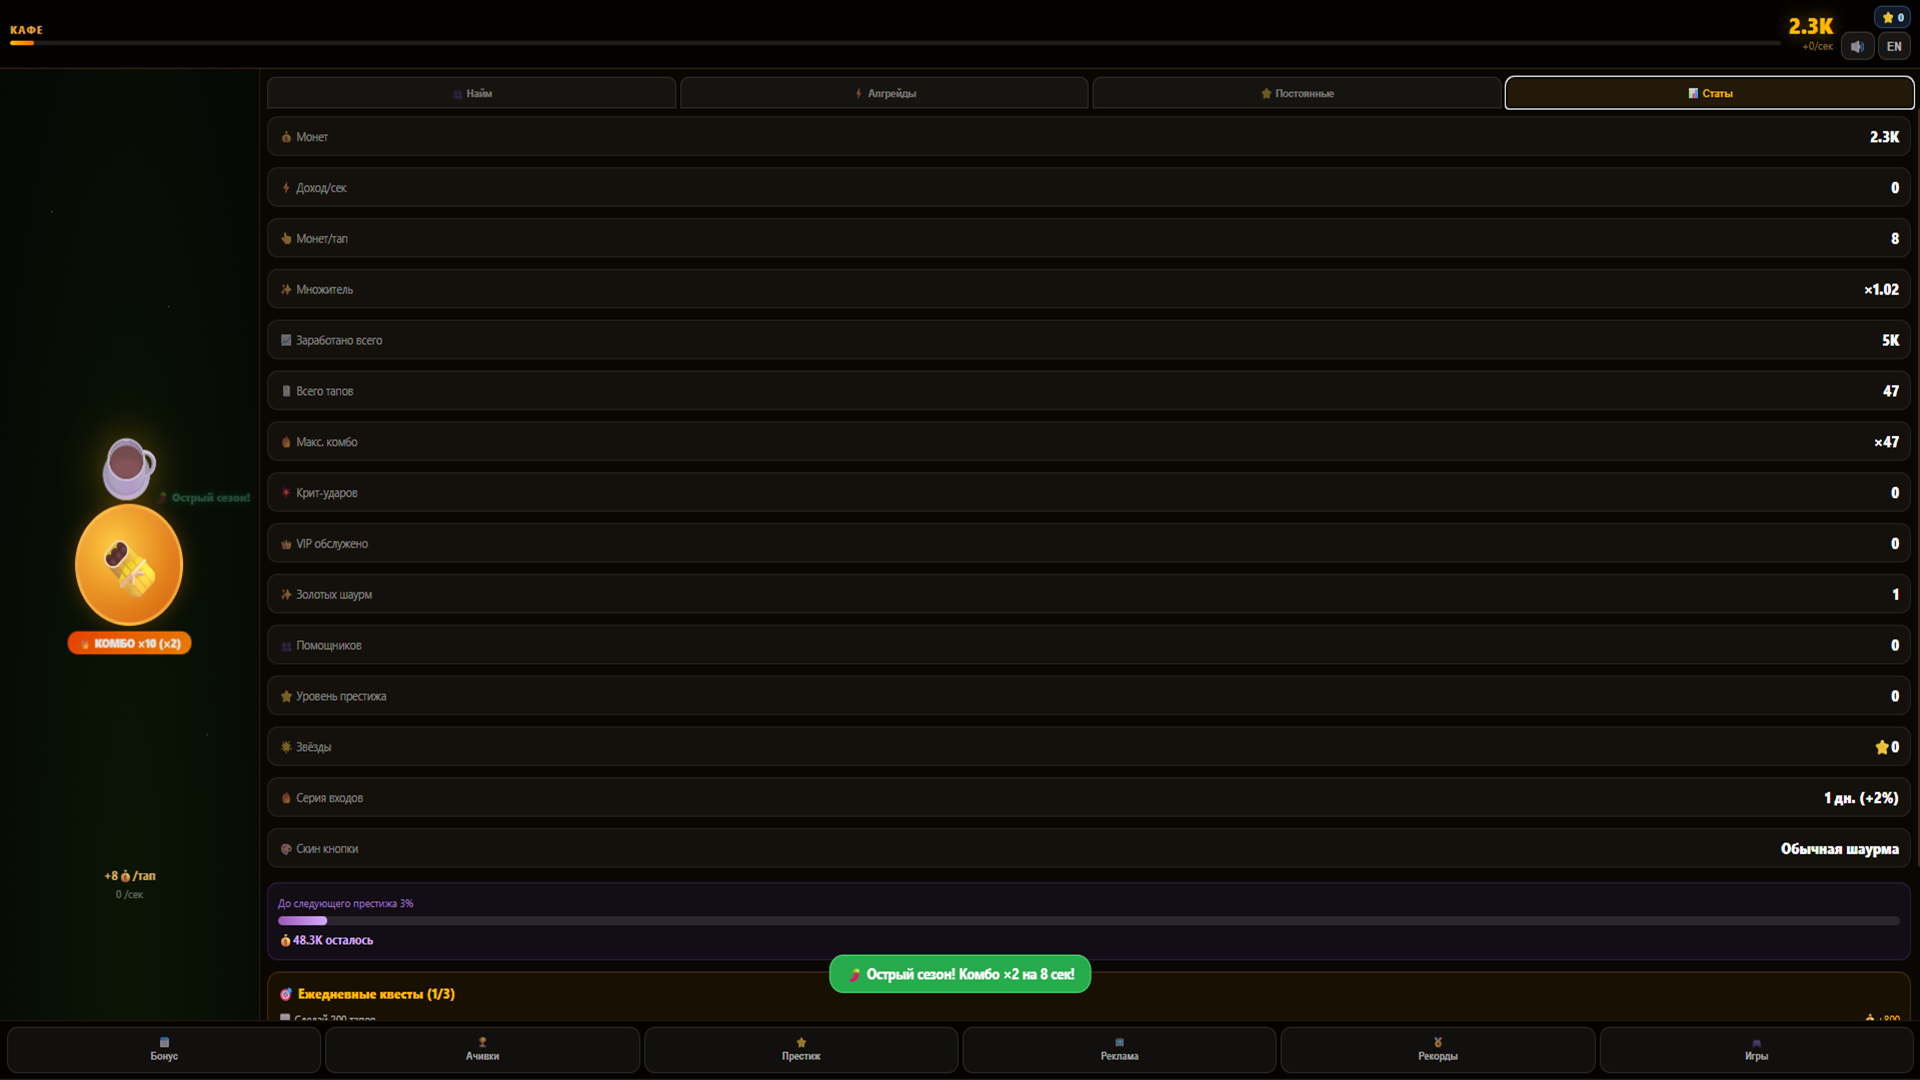Image resolution: width=1920 pixels, height=1080 pixels.
Task: Click the 2.3K coin total at top right
Action: 1810,27
